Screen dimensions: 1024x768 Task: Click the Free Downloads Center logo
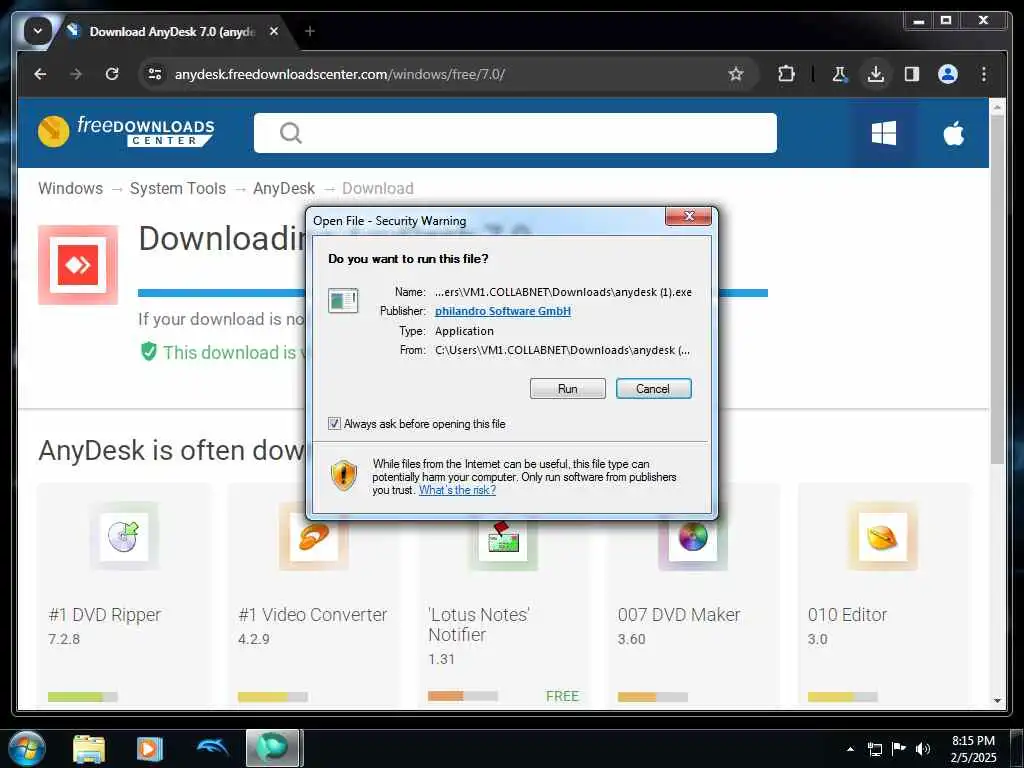(x=126, y=132)
